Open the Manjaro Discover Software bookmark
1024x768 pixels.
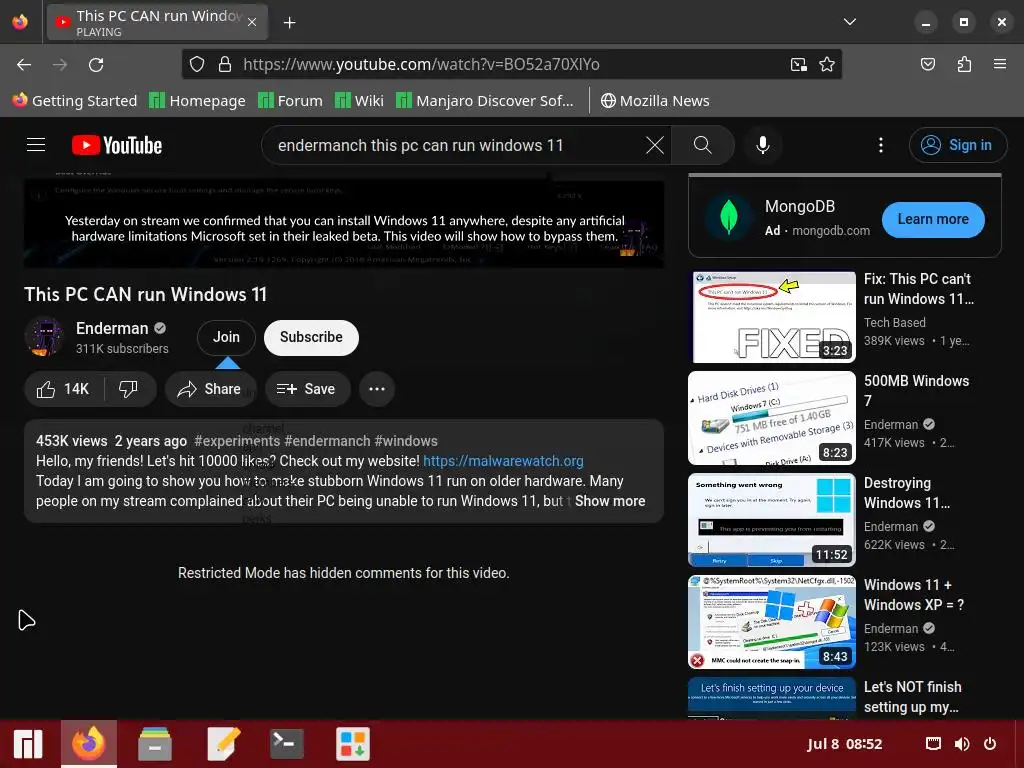pyautogui.click(x=485, y=101)
